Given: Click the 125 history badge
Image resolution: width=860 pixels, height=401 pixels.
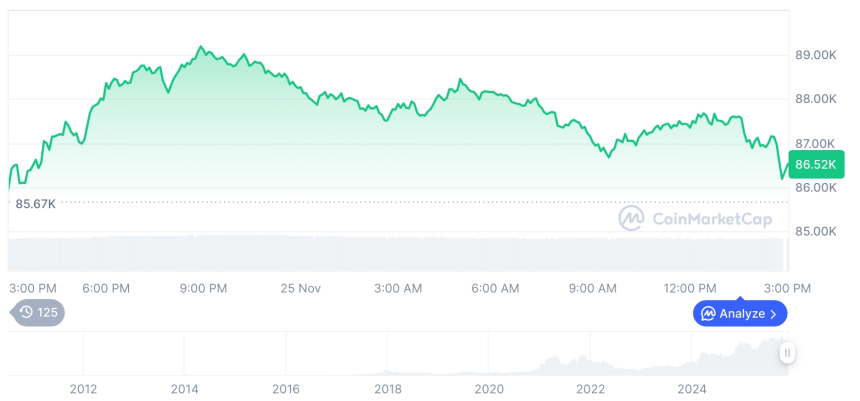Looking at the screenshot, I should (x=38, y=313).
